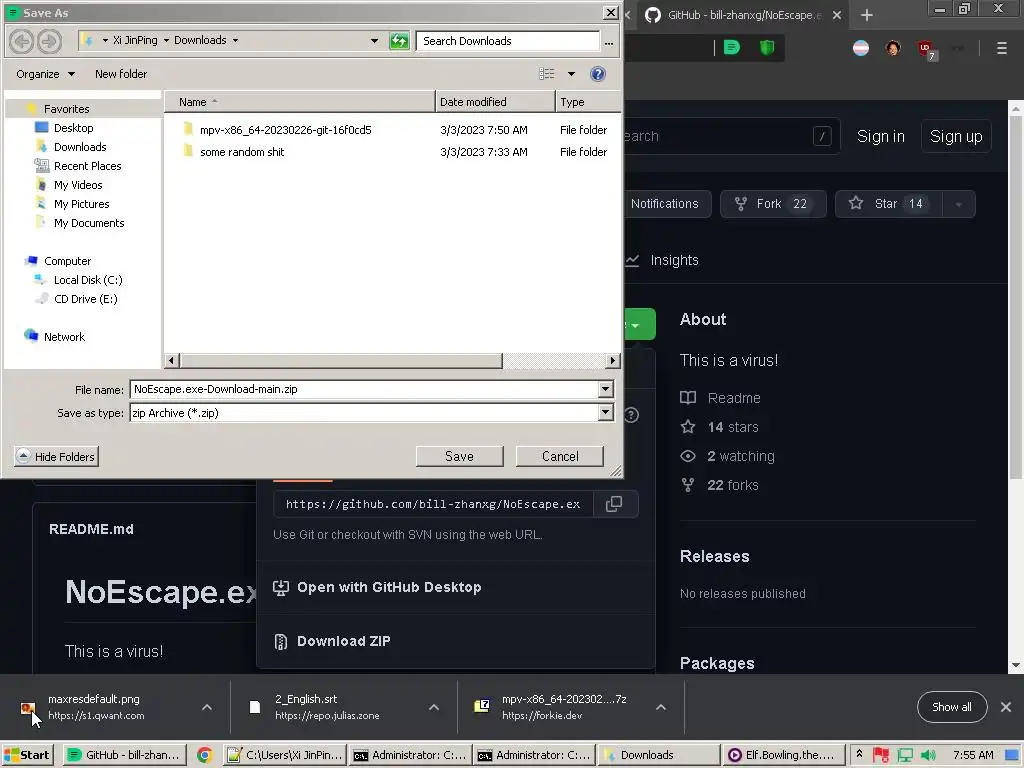
Task: Click the Back arrow in Save As dialog
Action: 22,41
